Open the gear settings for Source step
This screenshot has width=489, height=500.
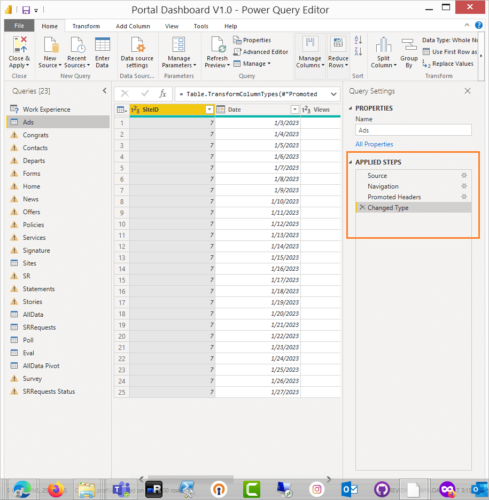(464, 175)
